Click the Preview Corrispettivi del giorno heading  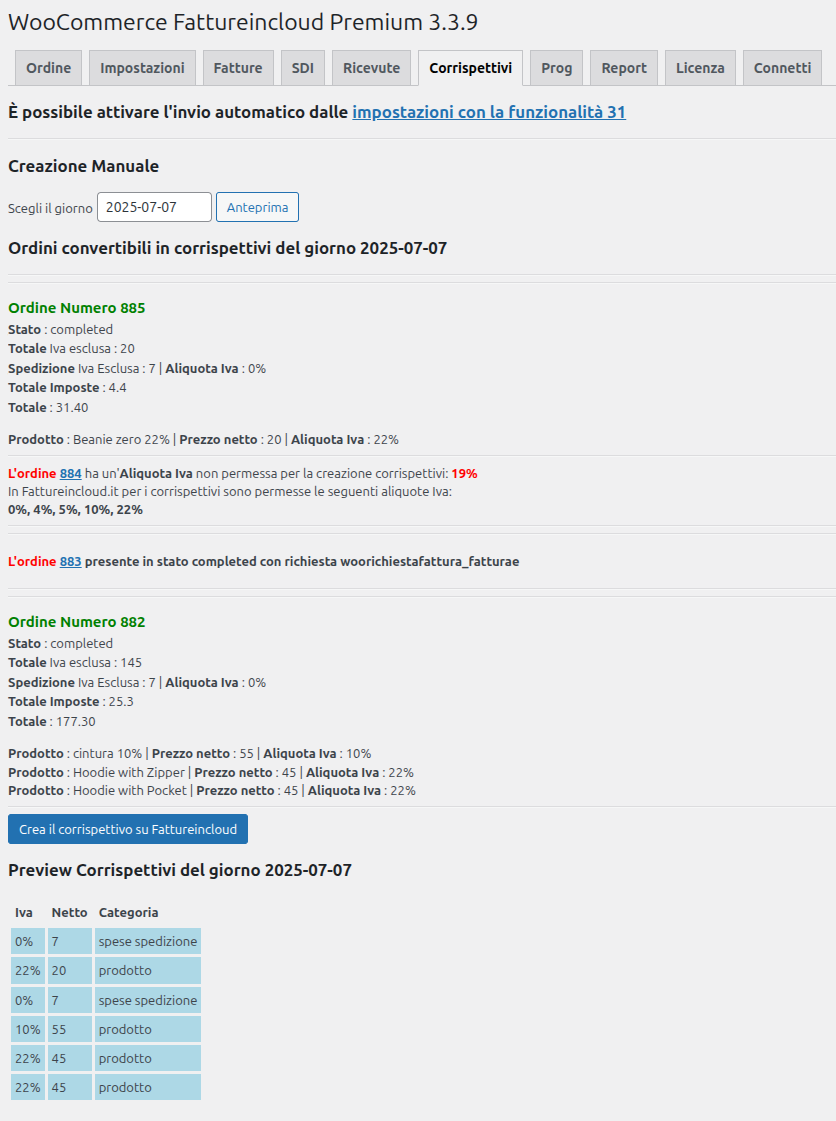pos(180,870)
